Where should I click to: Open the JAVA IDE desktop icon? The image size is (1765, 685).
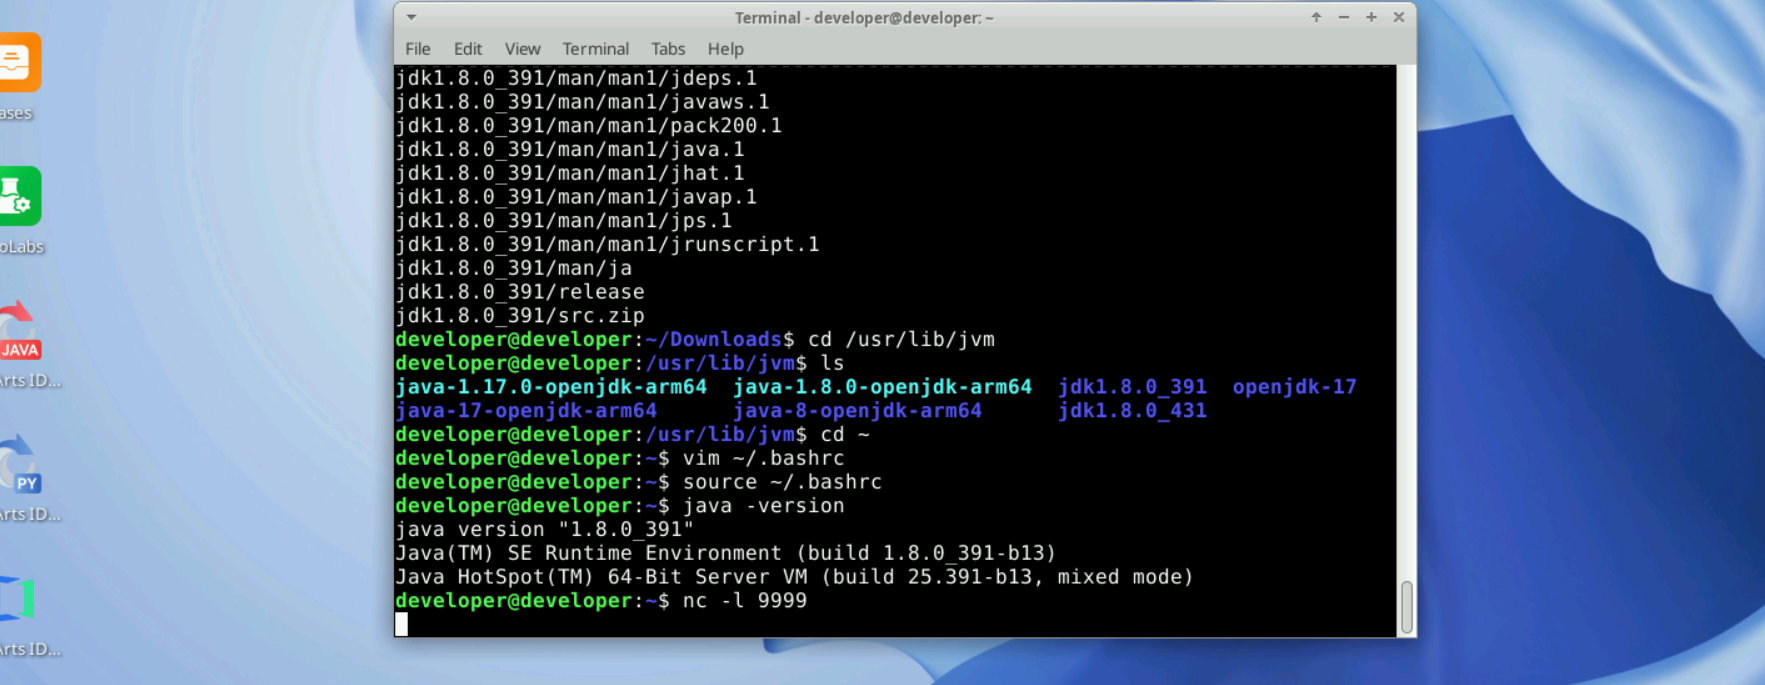(18, 330)
